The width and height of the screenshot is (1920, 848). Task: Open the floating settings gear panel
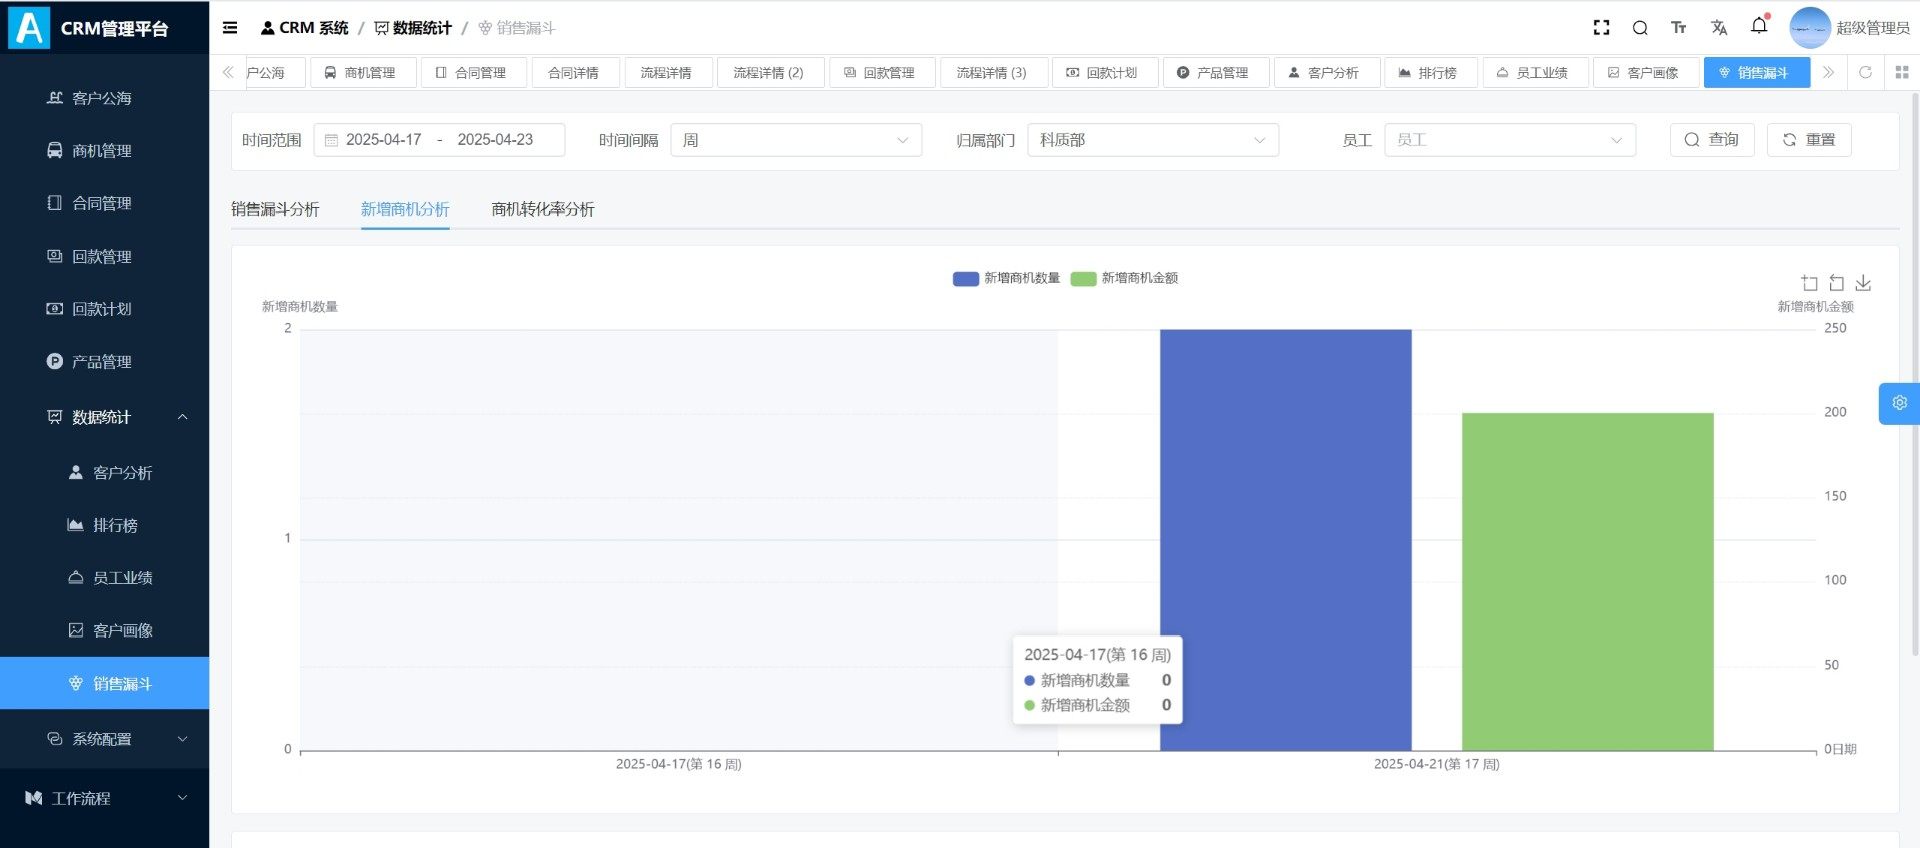point(1899,403)
